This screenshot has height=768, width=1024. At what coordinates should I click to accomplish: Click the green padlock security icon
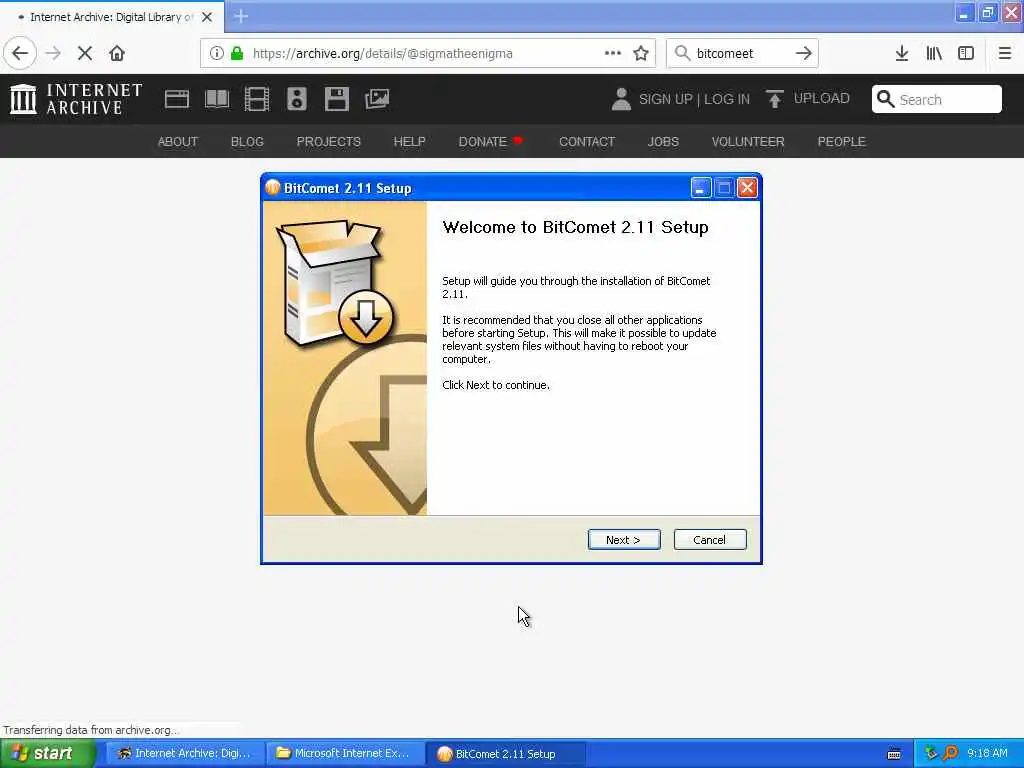pos(237,54)
